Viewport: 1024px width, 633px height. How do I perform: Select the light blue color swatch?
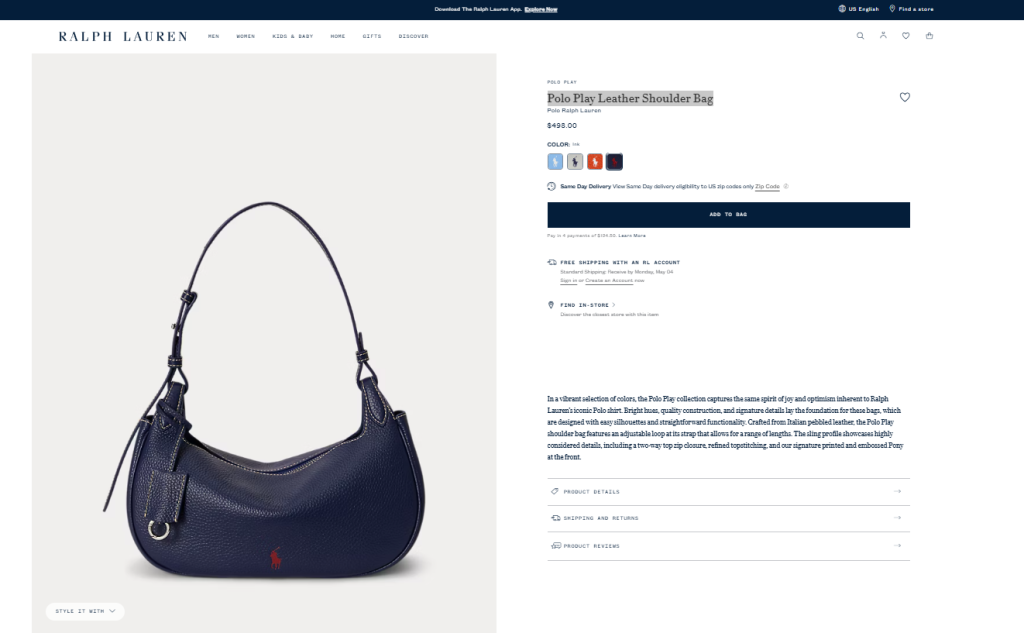point(555,161)
